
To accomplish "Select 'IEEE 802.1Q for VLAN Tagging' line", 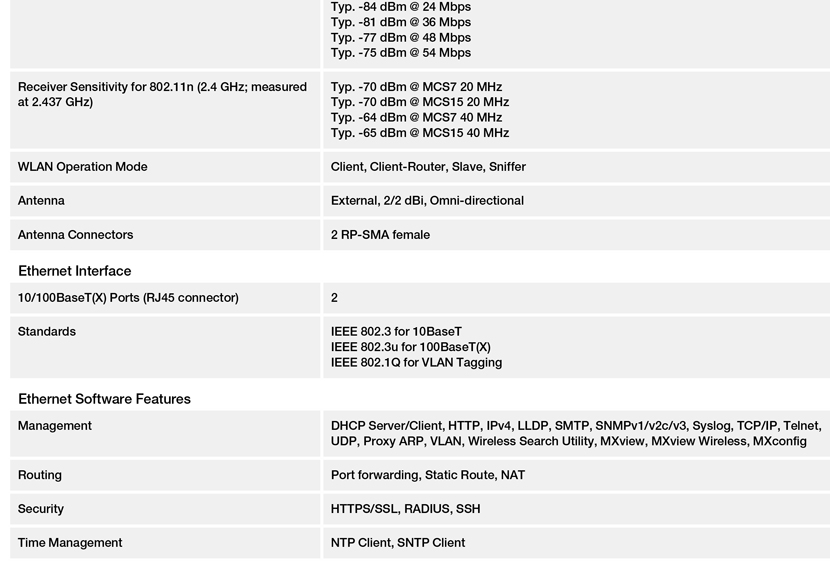I will click(417, 362).
